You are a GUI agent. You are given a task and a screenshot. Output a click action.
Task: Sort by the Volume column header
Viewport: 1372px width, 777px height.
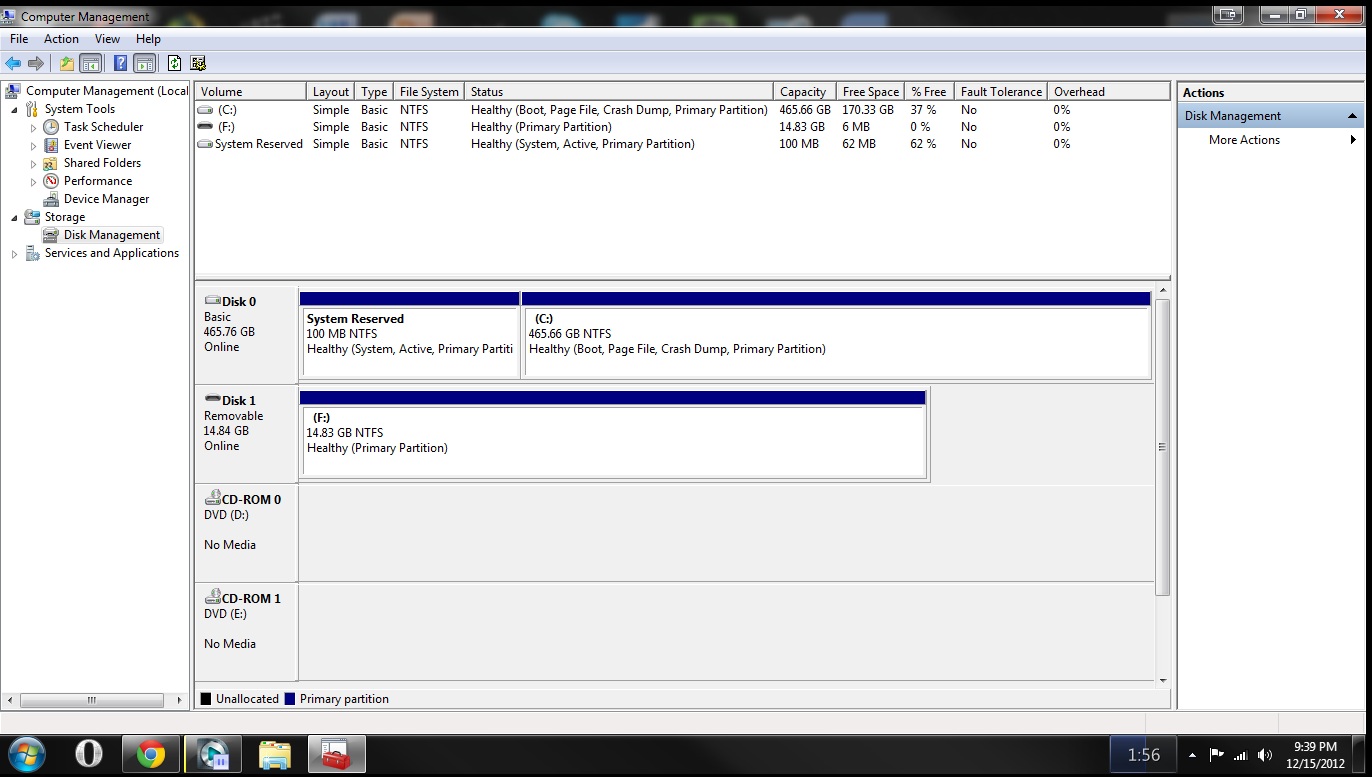250,91
